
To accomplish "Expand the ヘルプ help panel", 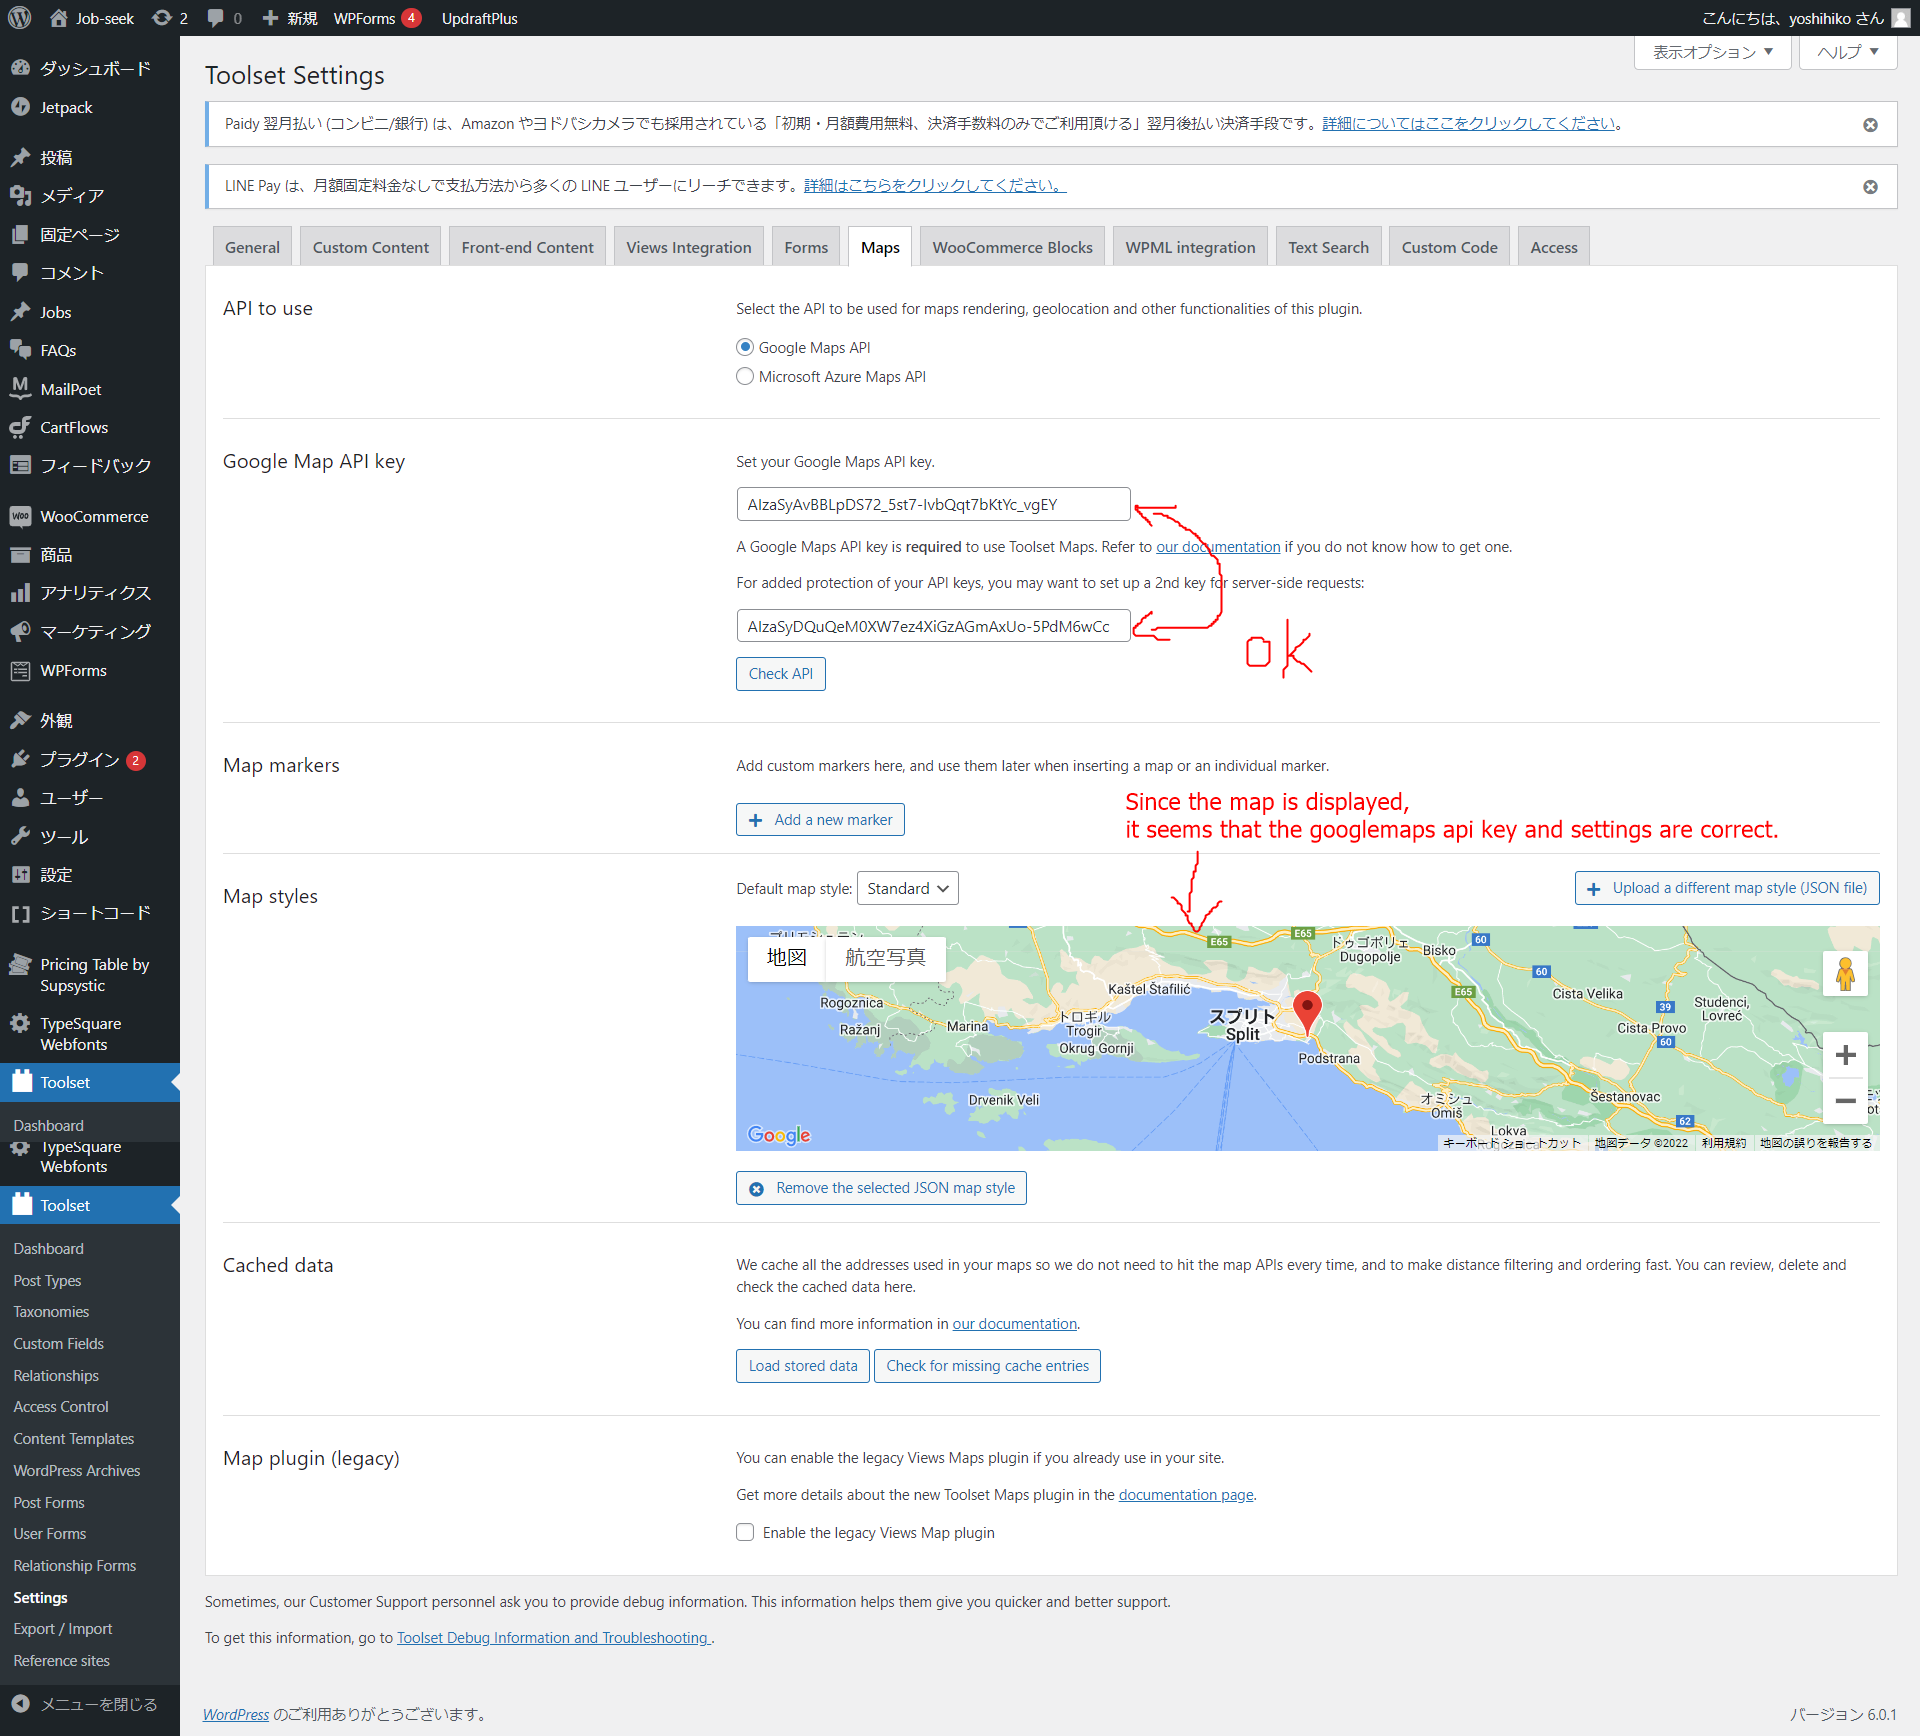I will coord(1847,52).
